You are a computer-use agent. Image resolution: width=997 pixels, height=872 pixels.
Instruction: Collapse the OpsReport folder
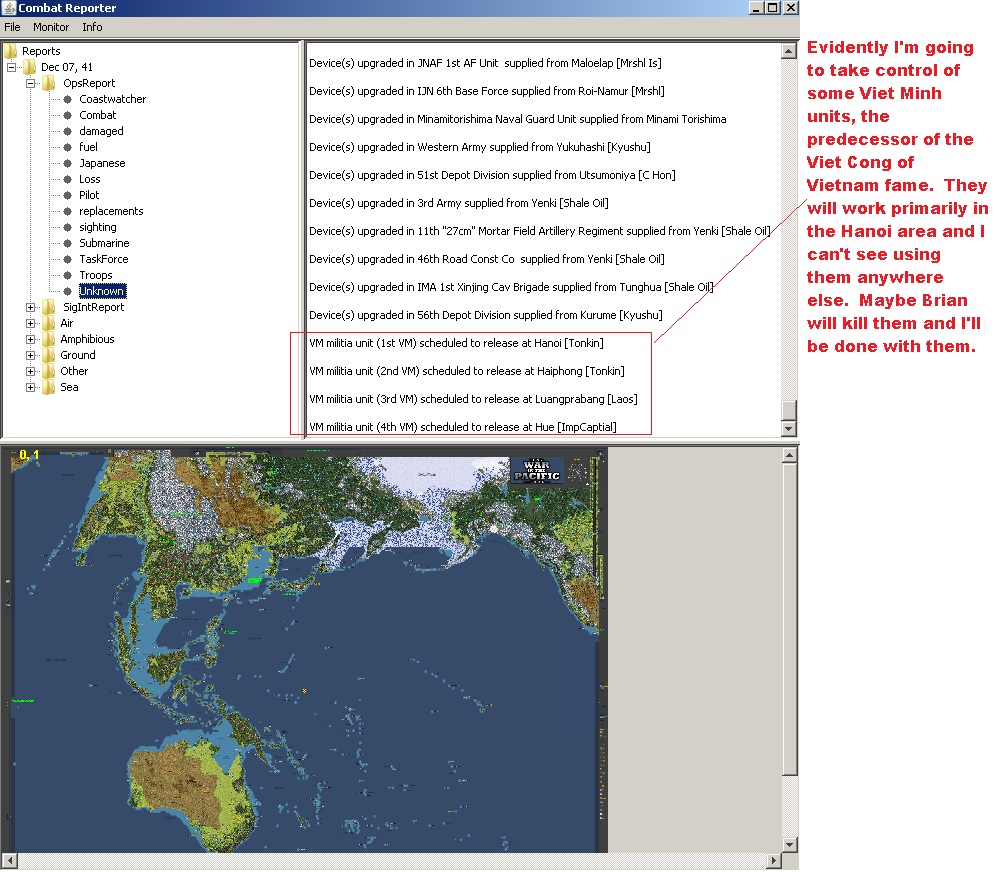click(x=30, y=83)
